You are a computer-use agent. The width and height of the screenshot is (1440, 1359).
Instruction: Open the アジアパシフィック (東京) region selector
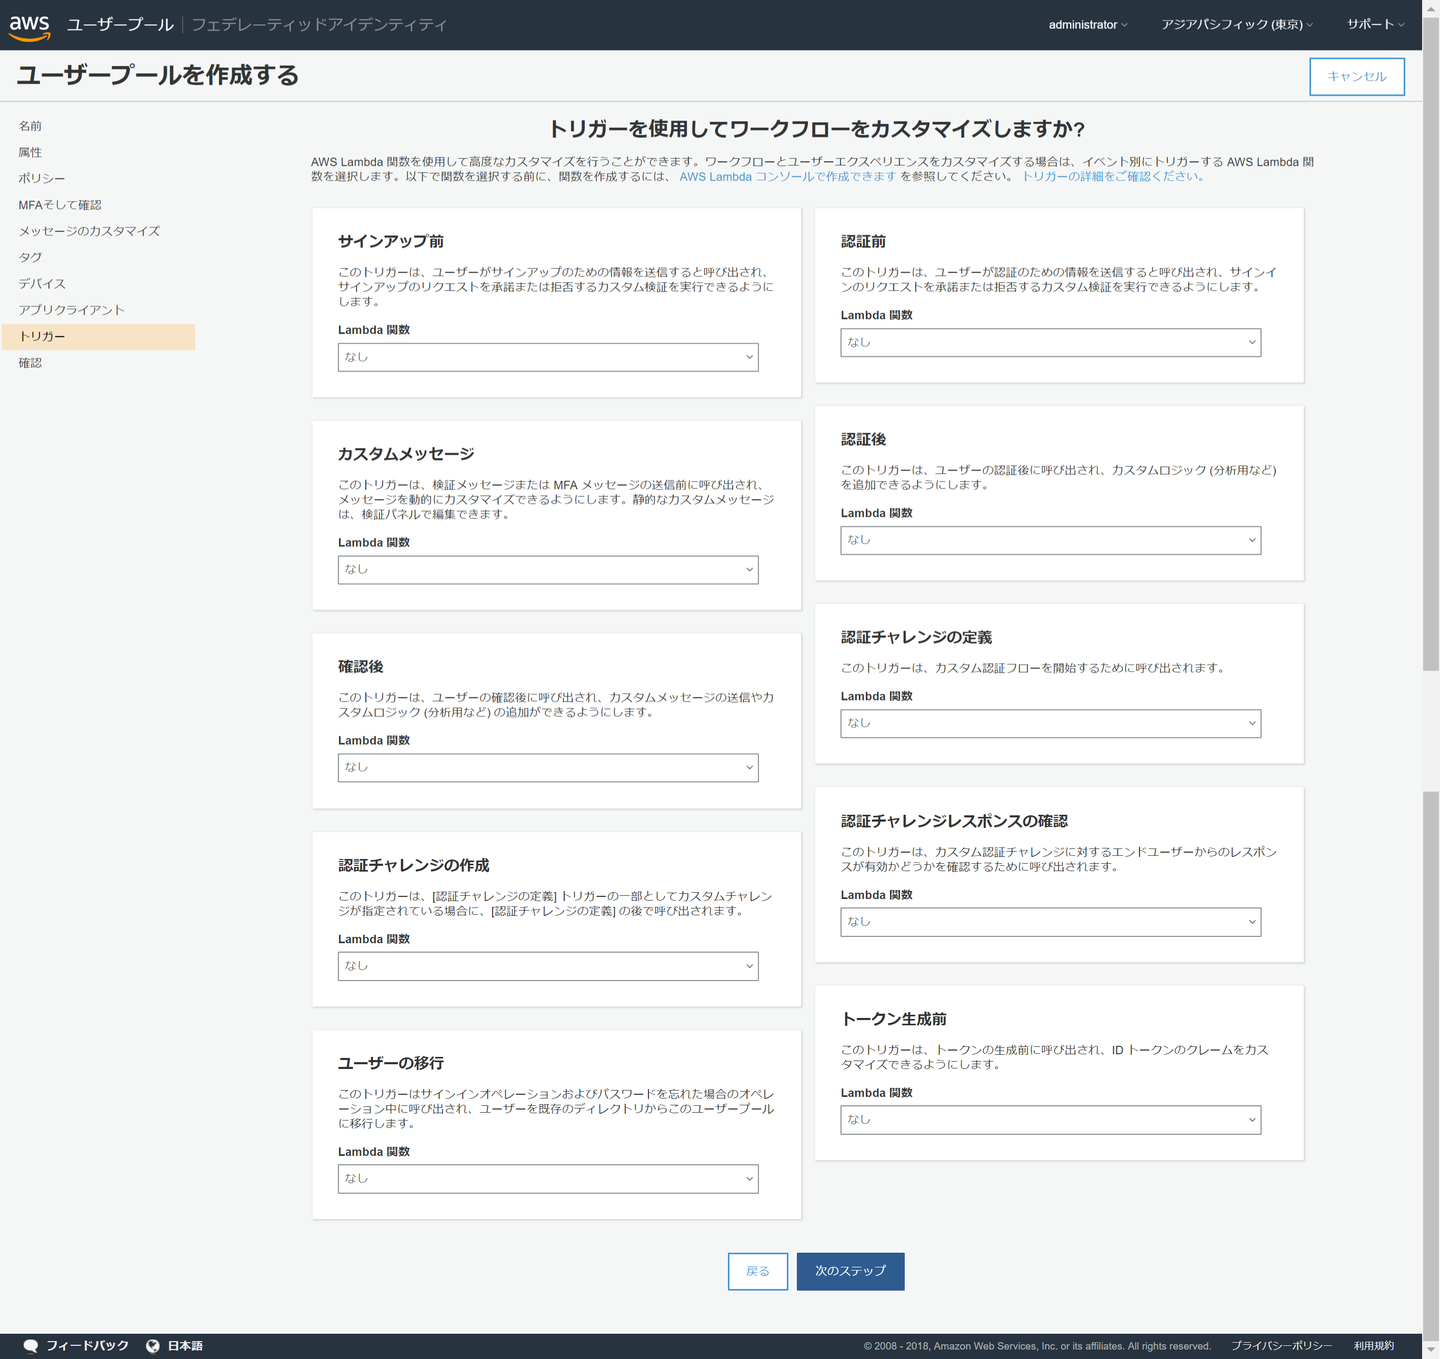[x=1236, y=25]
